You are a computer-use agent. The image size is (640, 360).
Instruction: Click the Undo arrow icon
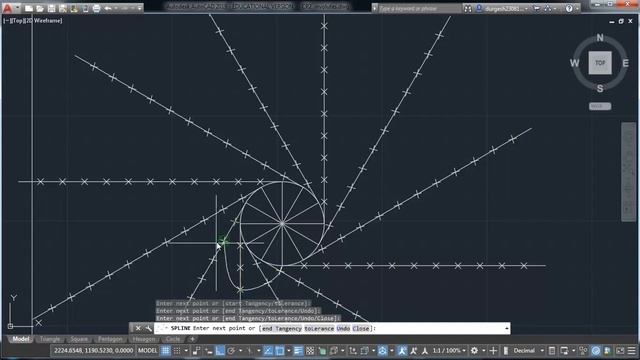(x=108, y=8)
